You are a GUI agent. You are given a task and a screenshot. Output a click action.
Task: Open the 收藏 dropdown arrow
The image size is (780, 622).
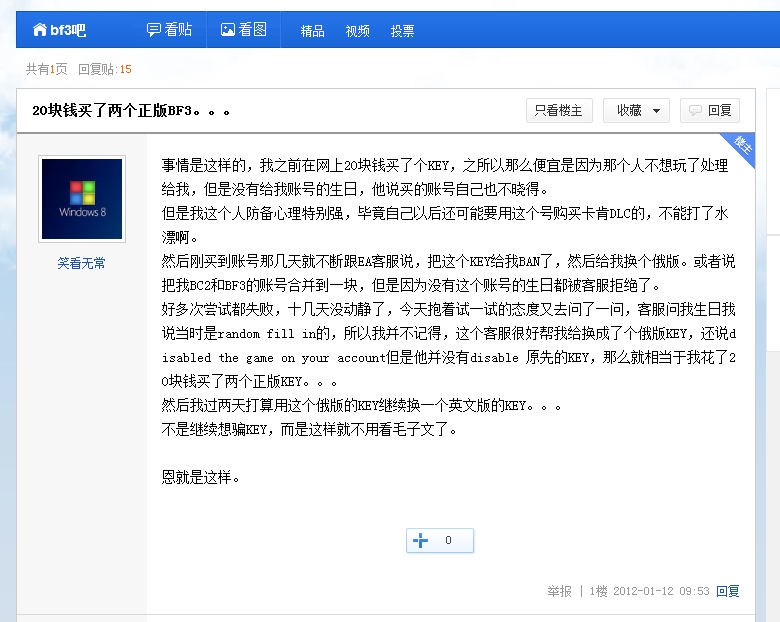(x=656, y=111)
